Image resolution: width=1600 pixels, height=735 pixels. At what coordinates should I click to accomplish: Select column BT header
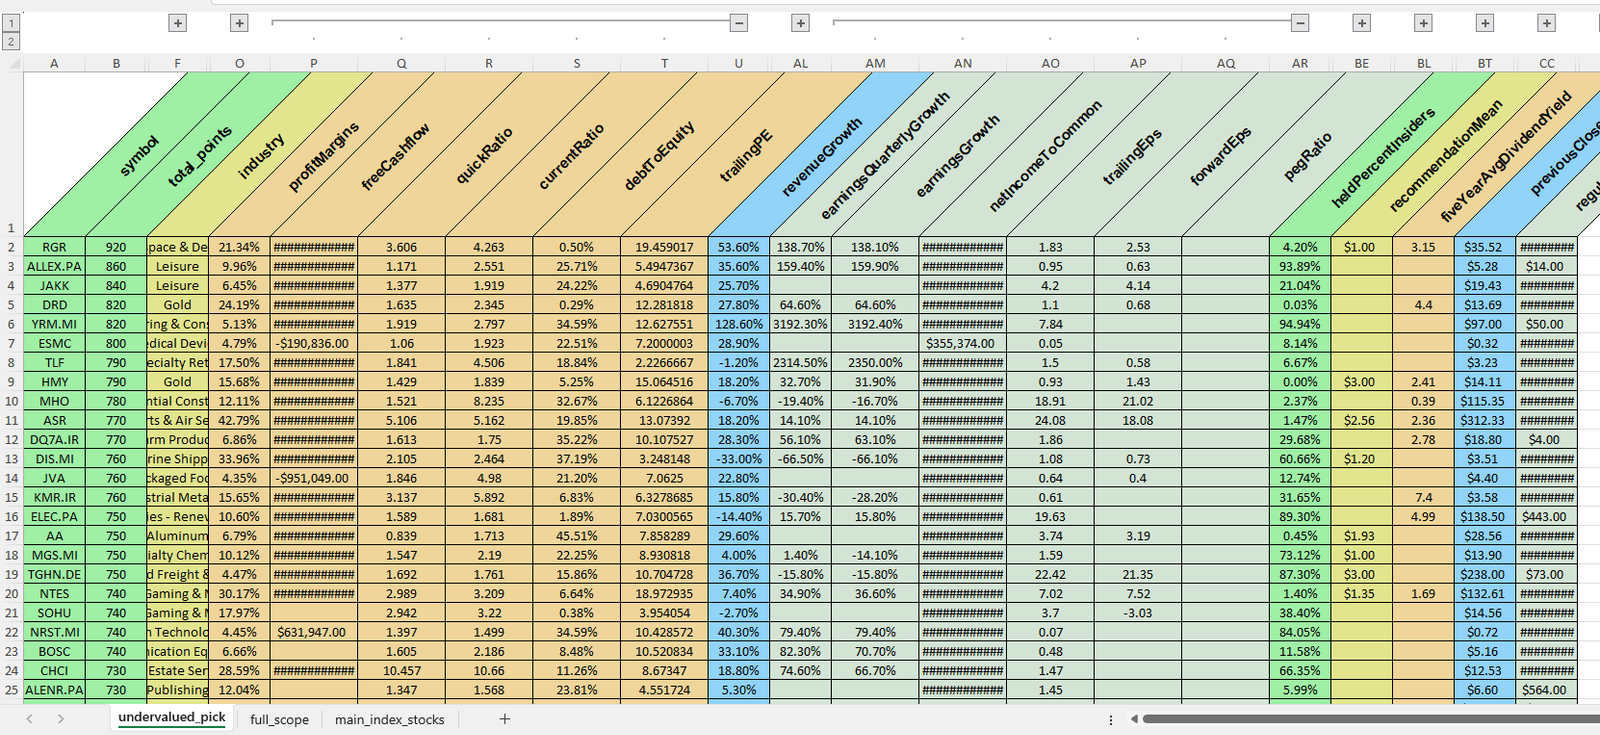point(1485,63)
